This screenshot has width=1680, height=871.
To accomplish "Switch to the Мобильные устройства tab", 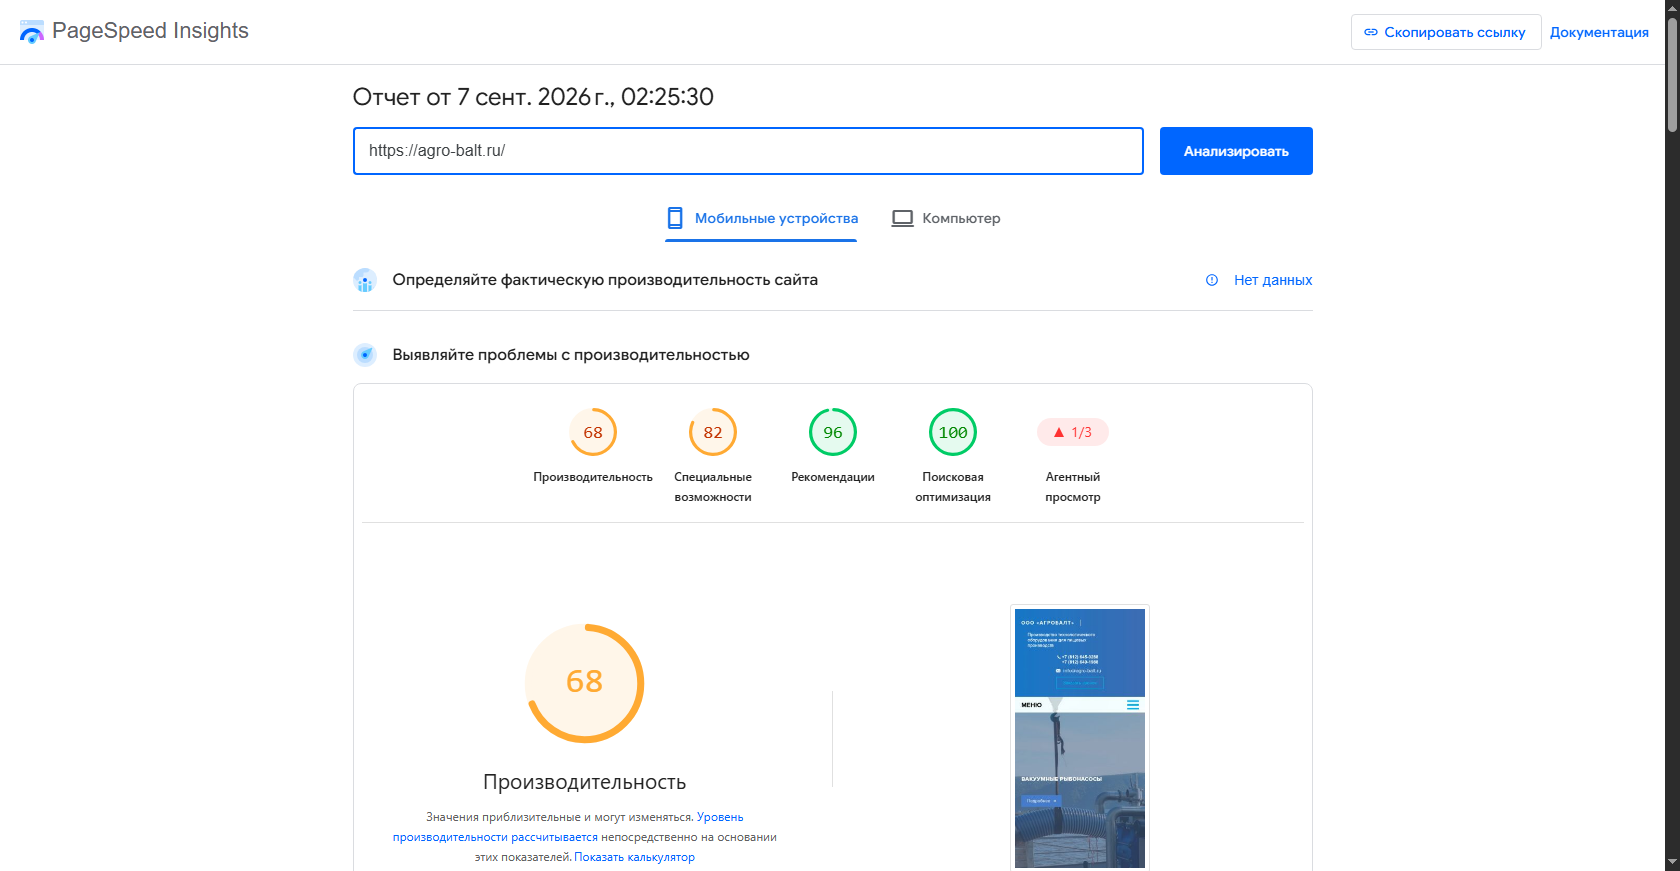I will coord(762,218).
